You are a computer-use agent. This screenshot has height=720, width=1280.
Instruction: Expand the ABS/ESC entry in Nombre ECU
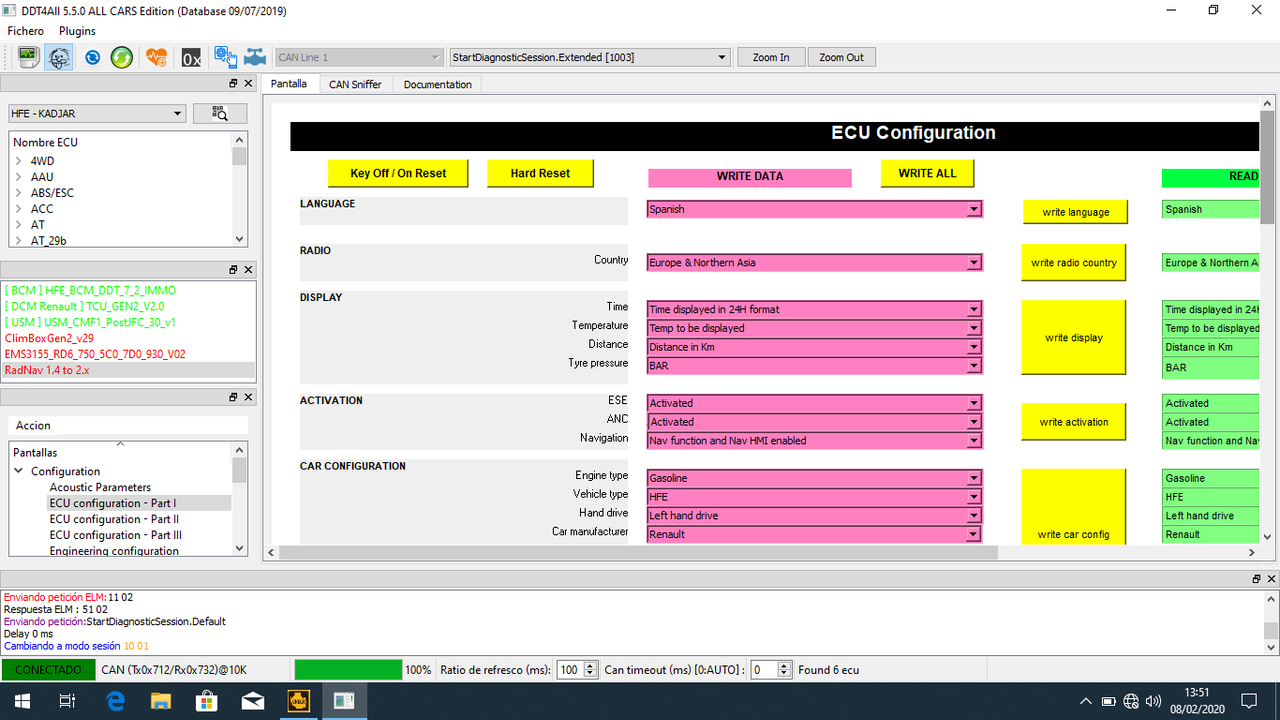point(18,193)
